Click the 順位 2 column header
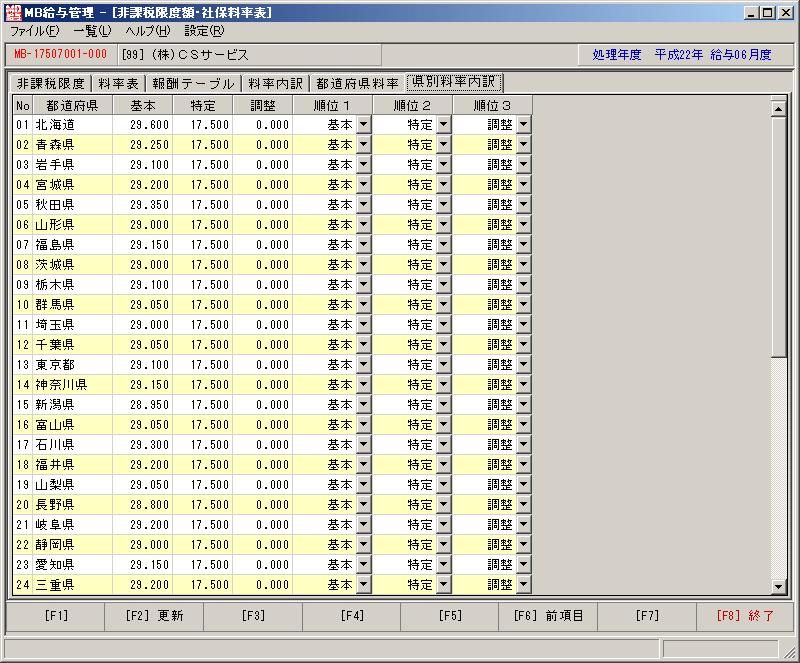This screenshot has width=800, height=663. (x=412, y=106)
